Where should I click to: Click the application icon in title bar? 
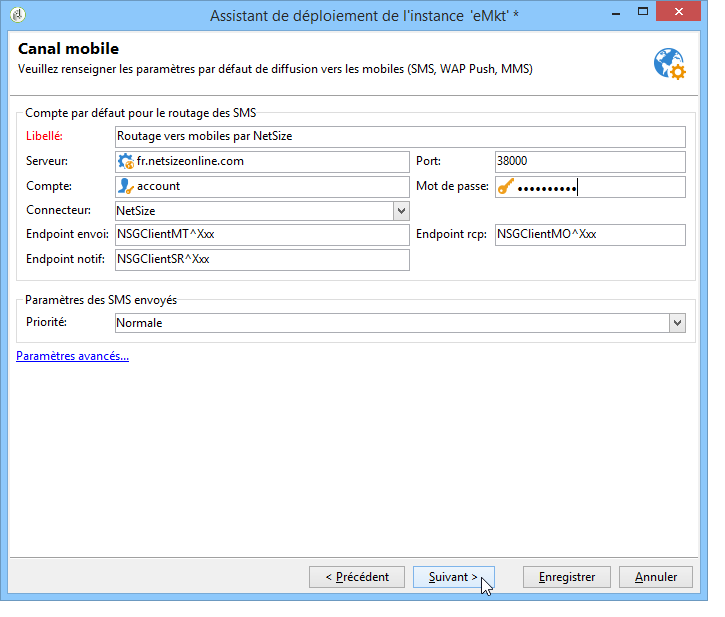coord(18,15)
